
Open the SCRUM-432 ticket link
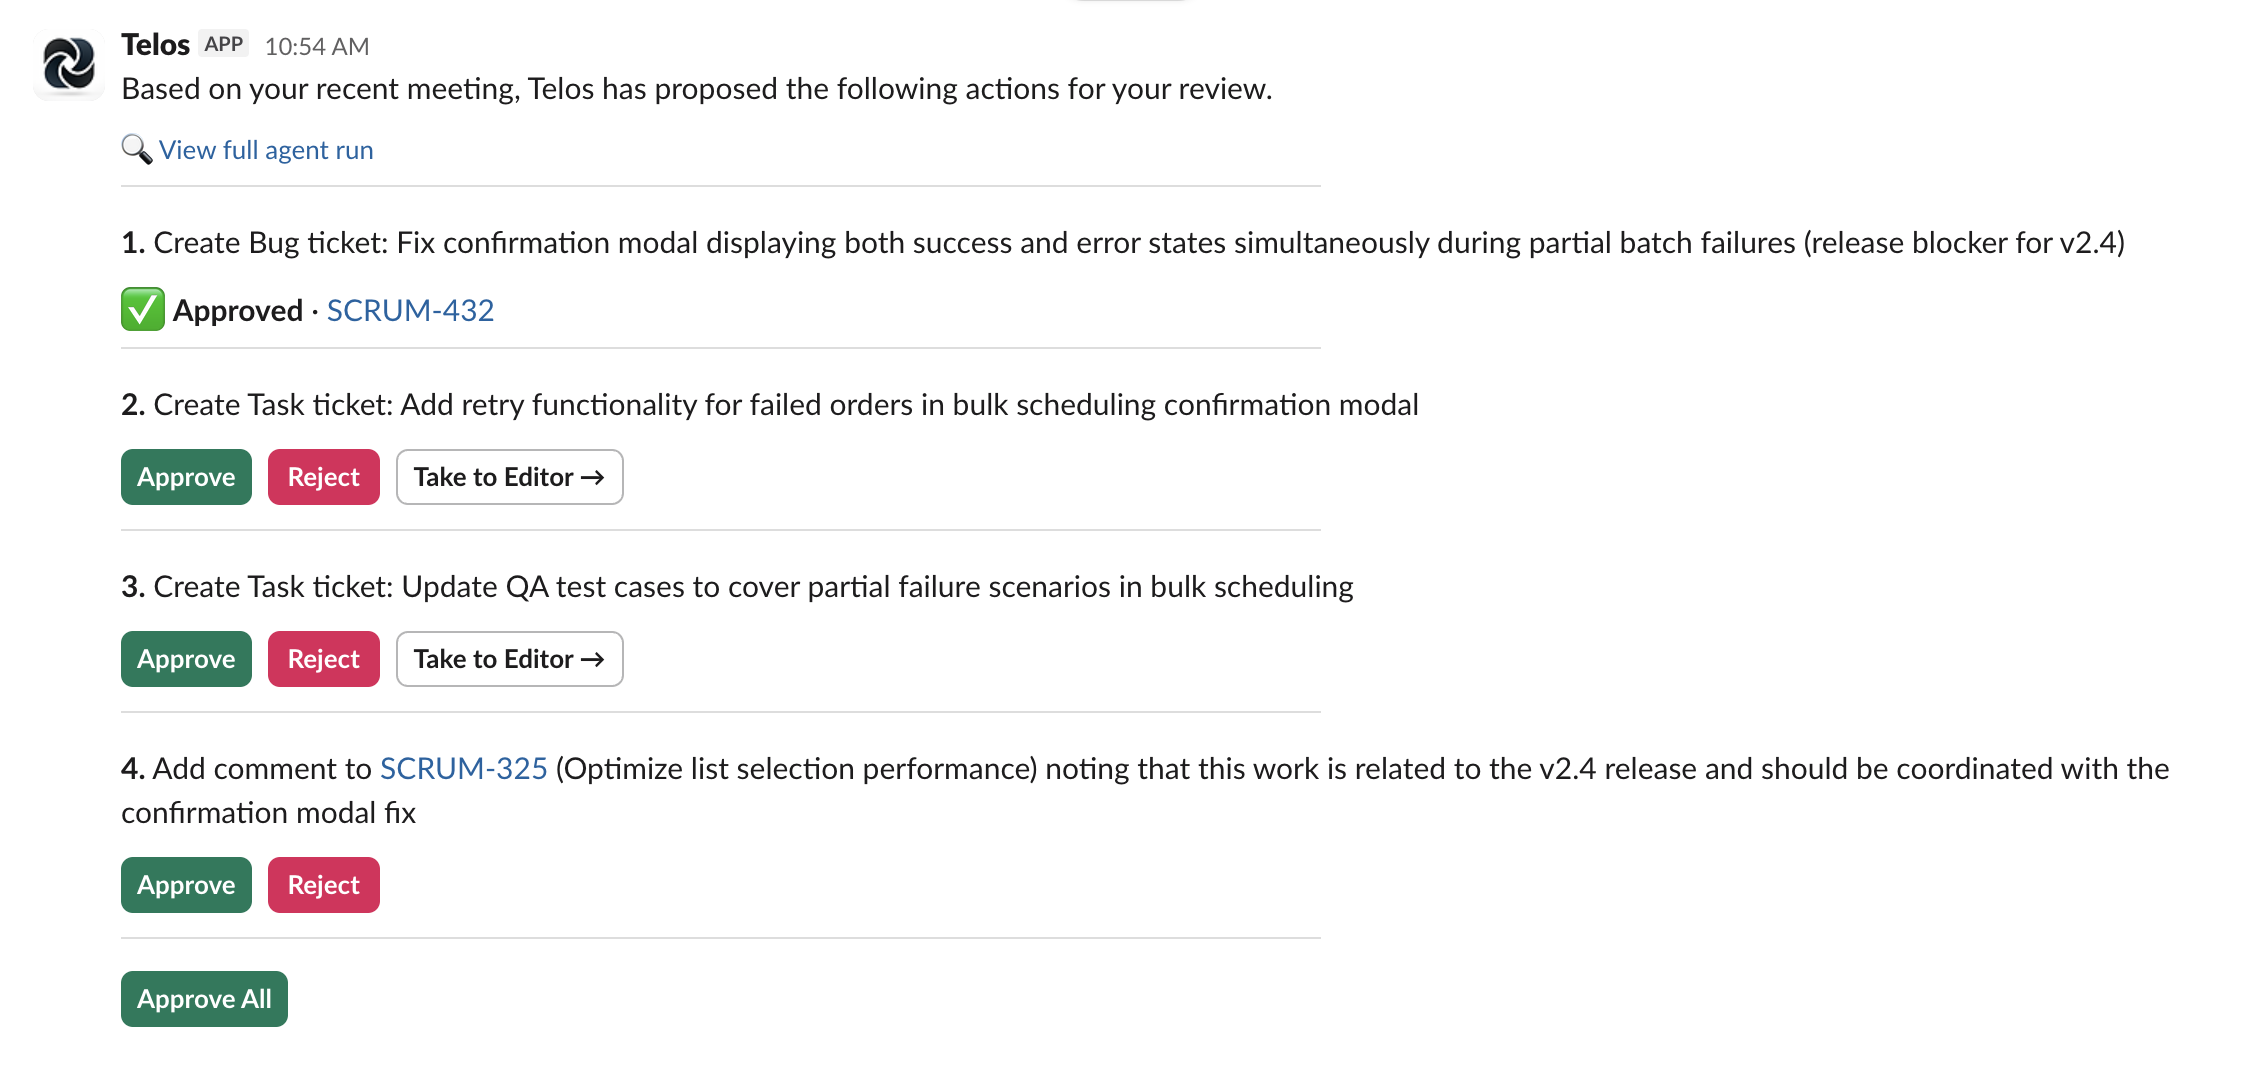pyautogui.click(x=410, y=311)
